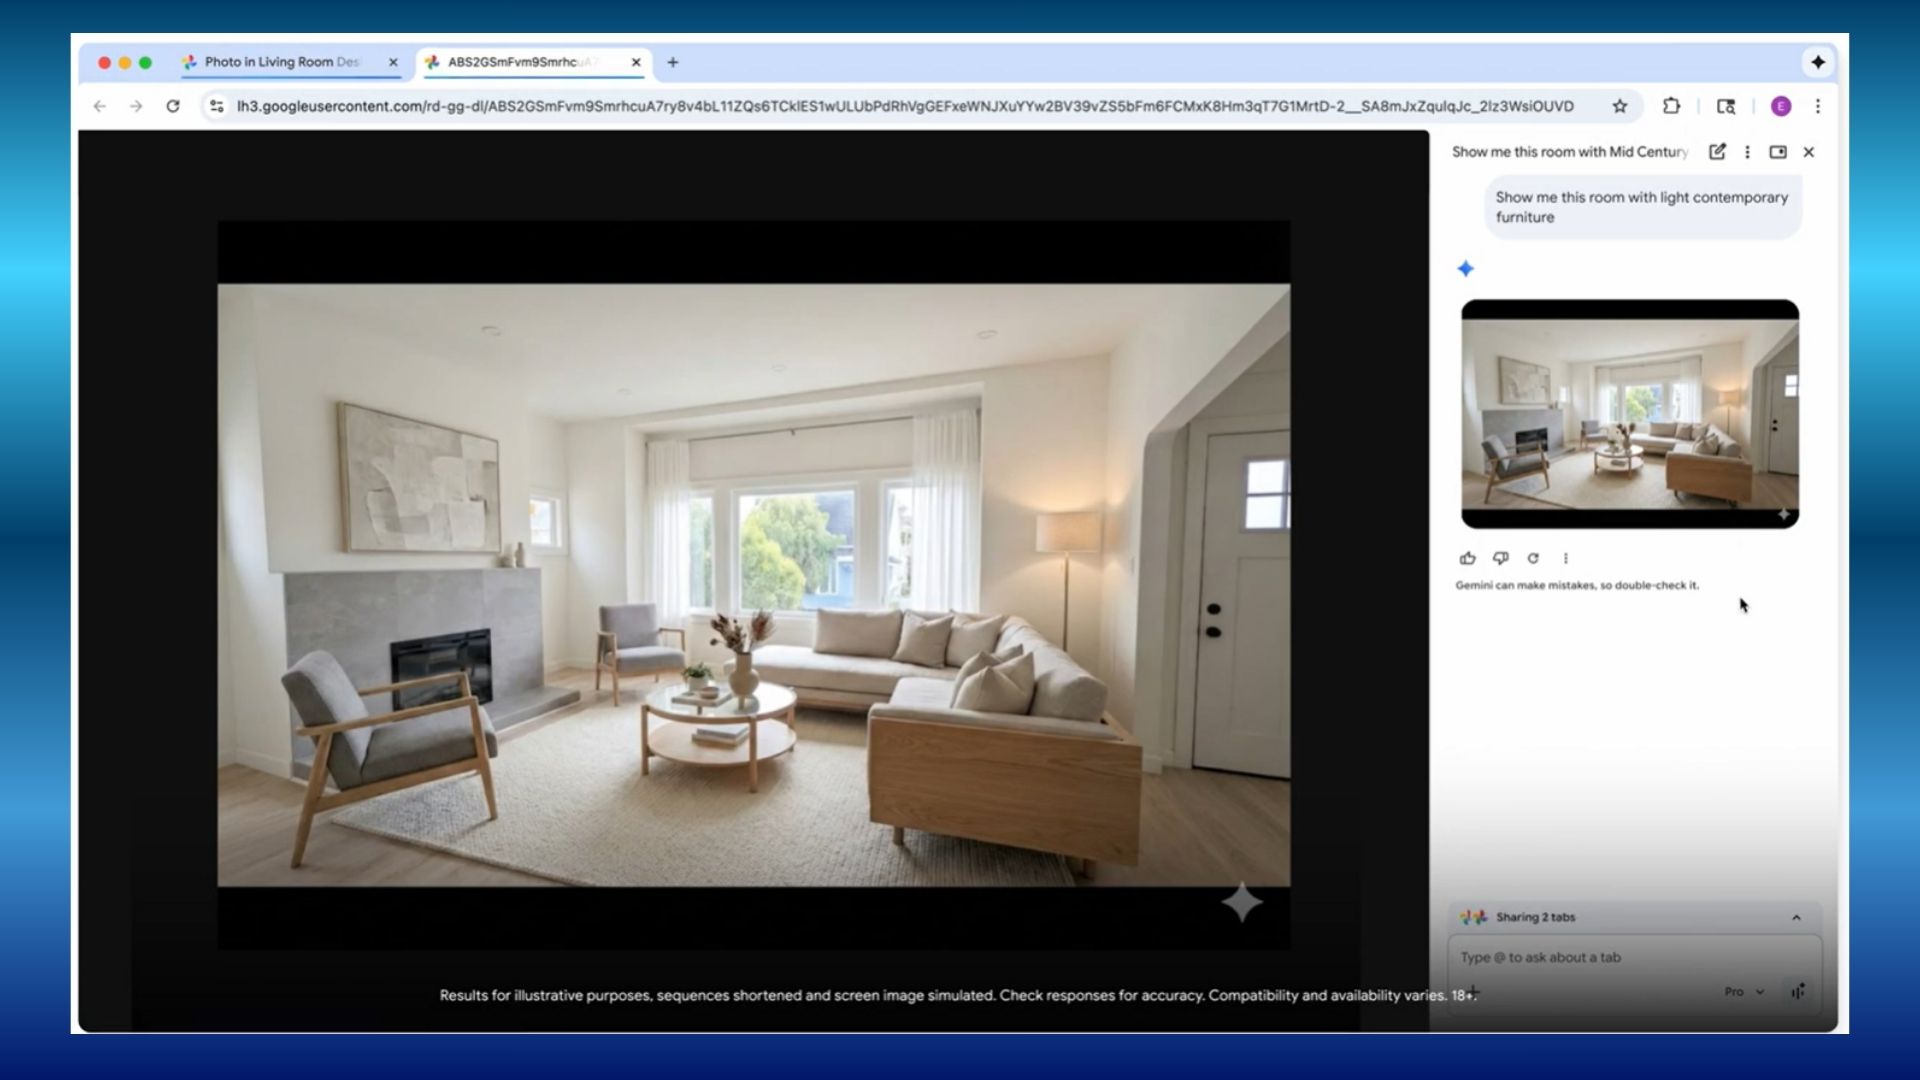Screen dimensions: 1920x1080
Task: Click the three-dot menu in the Gemini panel header
Action: coord(1747,152)
